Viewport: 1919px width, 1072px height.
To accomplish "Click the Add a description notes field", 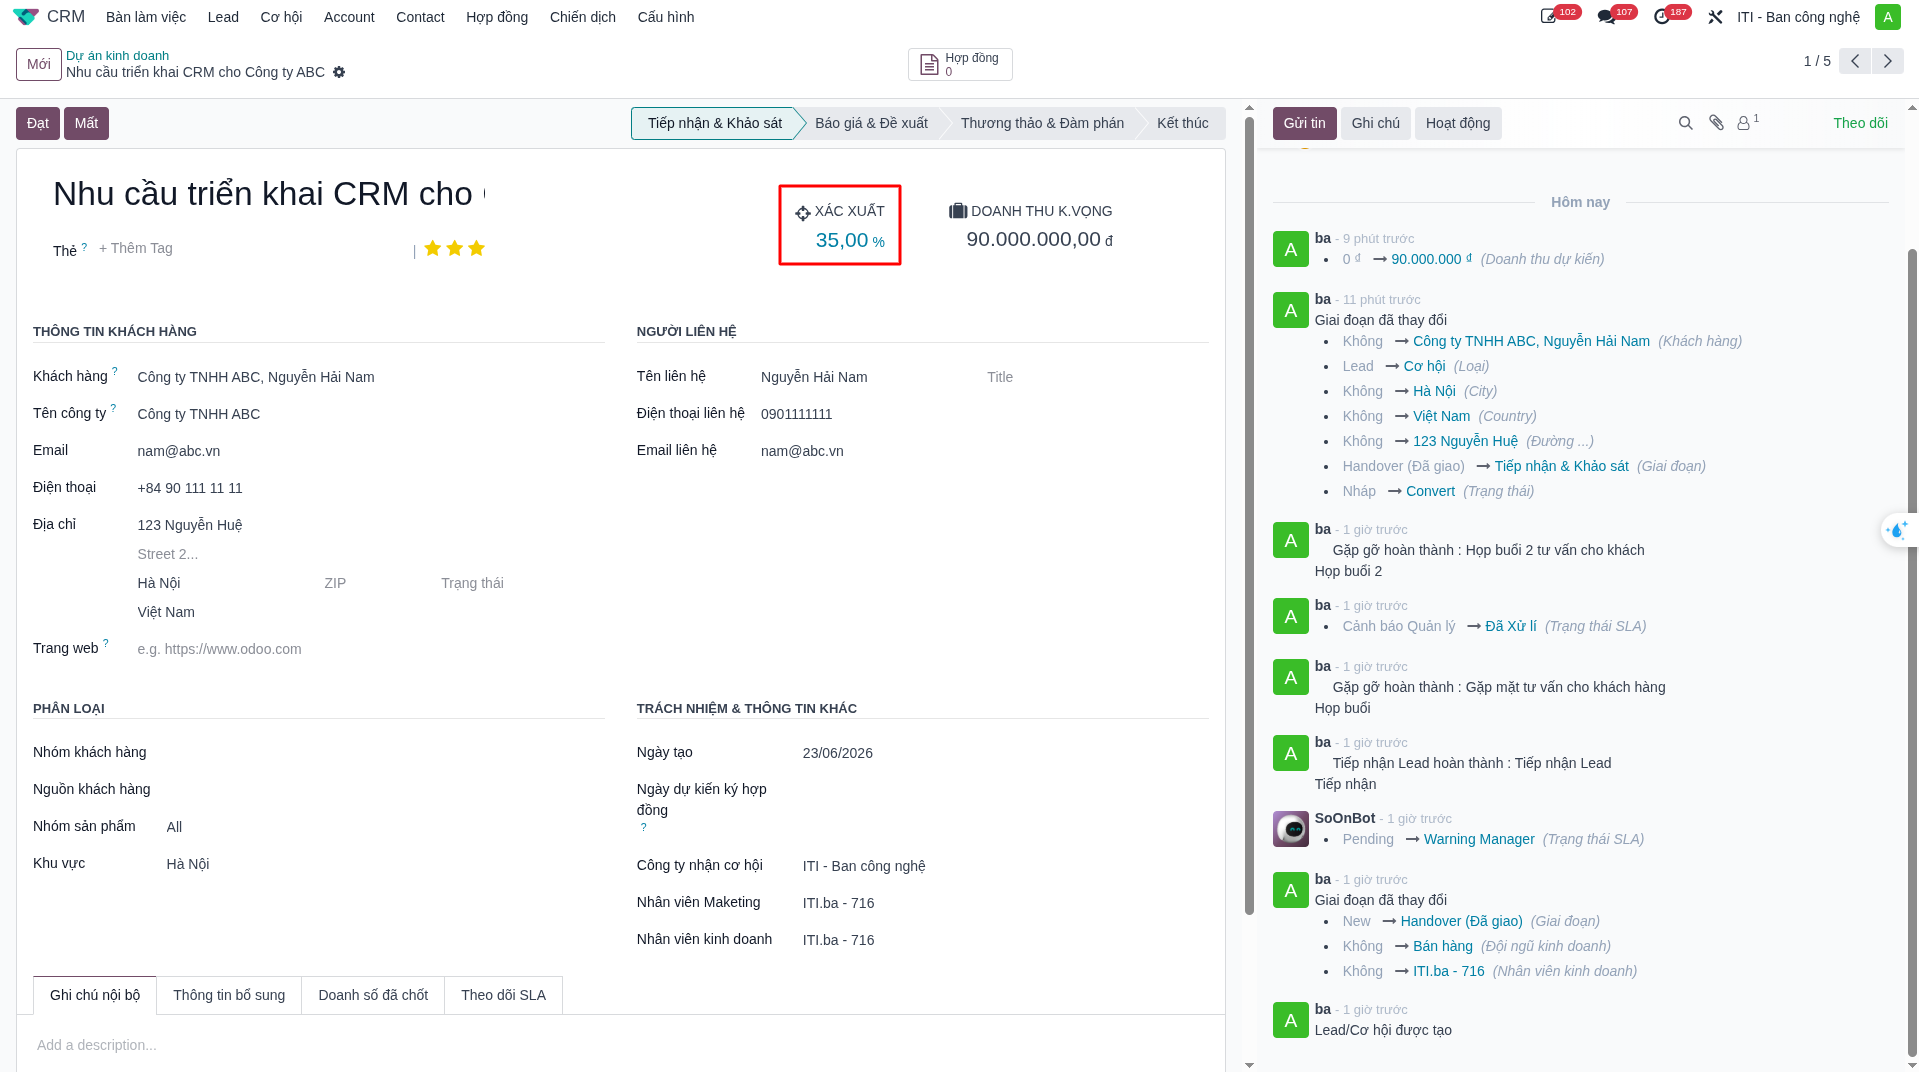I will (x=620, y=1045).
